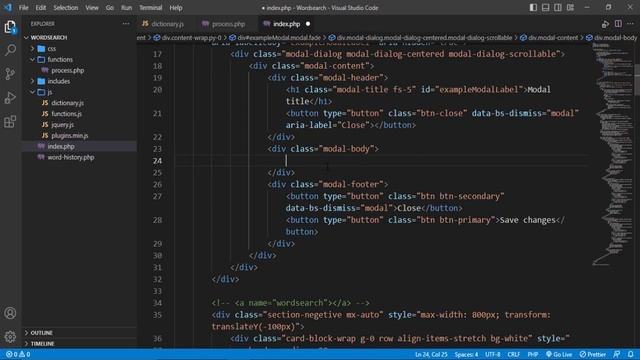Click the UTF-8 encoding status item

click(x=493, y=354)
